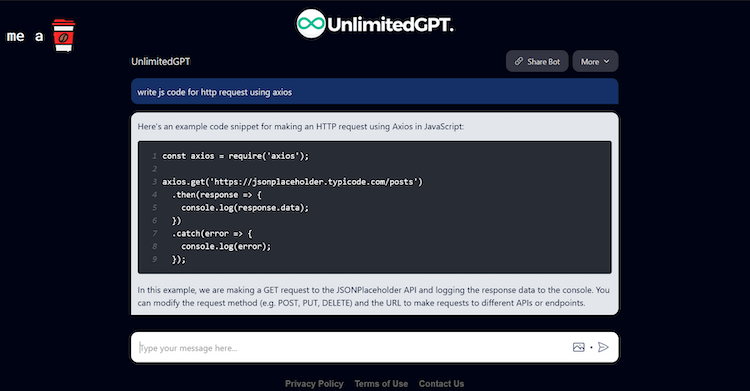Click the axios.get URL line in code
750x391 pixels.
292,182
